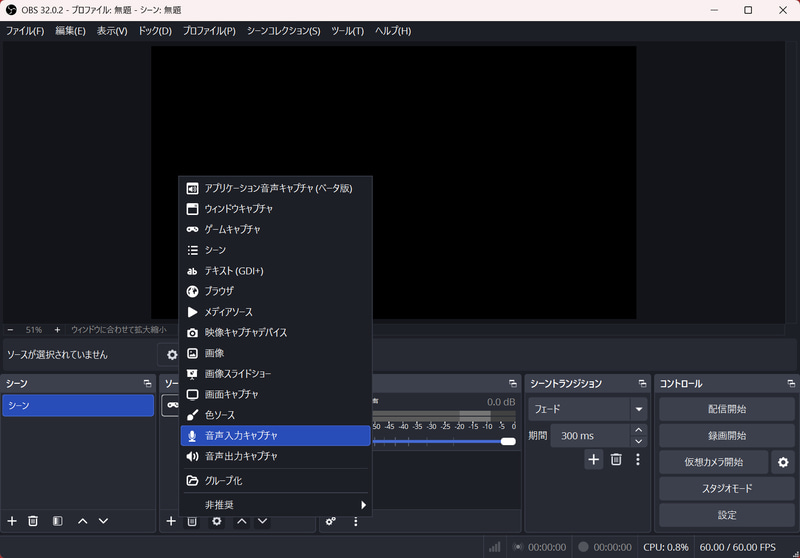
Task: Select グループ化 menu entry
Action: pos(276,480)
